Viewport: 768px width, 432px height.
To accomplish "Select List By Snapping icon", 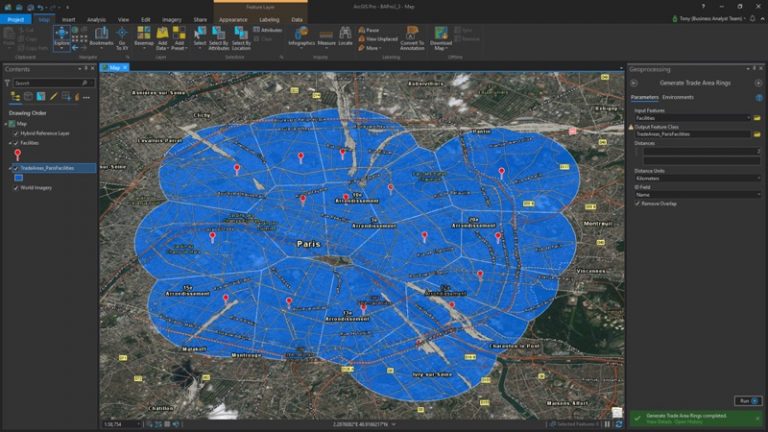I will [66, 96].
